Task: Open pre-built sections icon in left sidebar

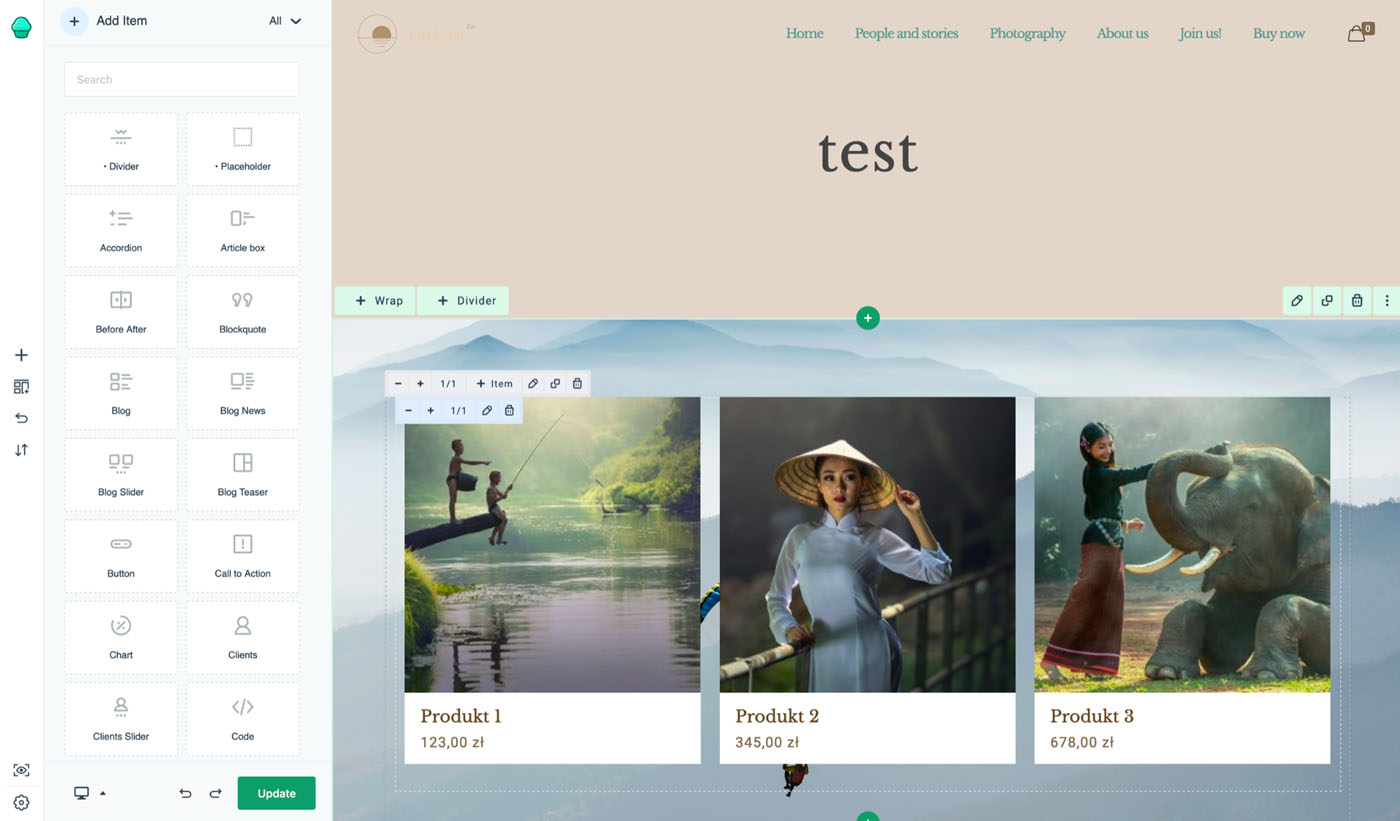Action: tap(21, 387)
